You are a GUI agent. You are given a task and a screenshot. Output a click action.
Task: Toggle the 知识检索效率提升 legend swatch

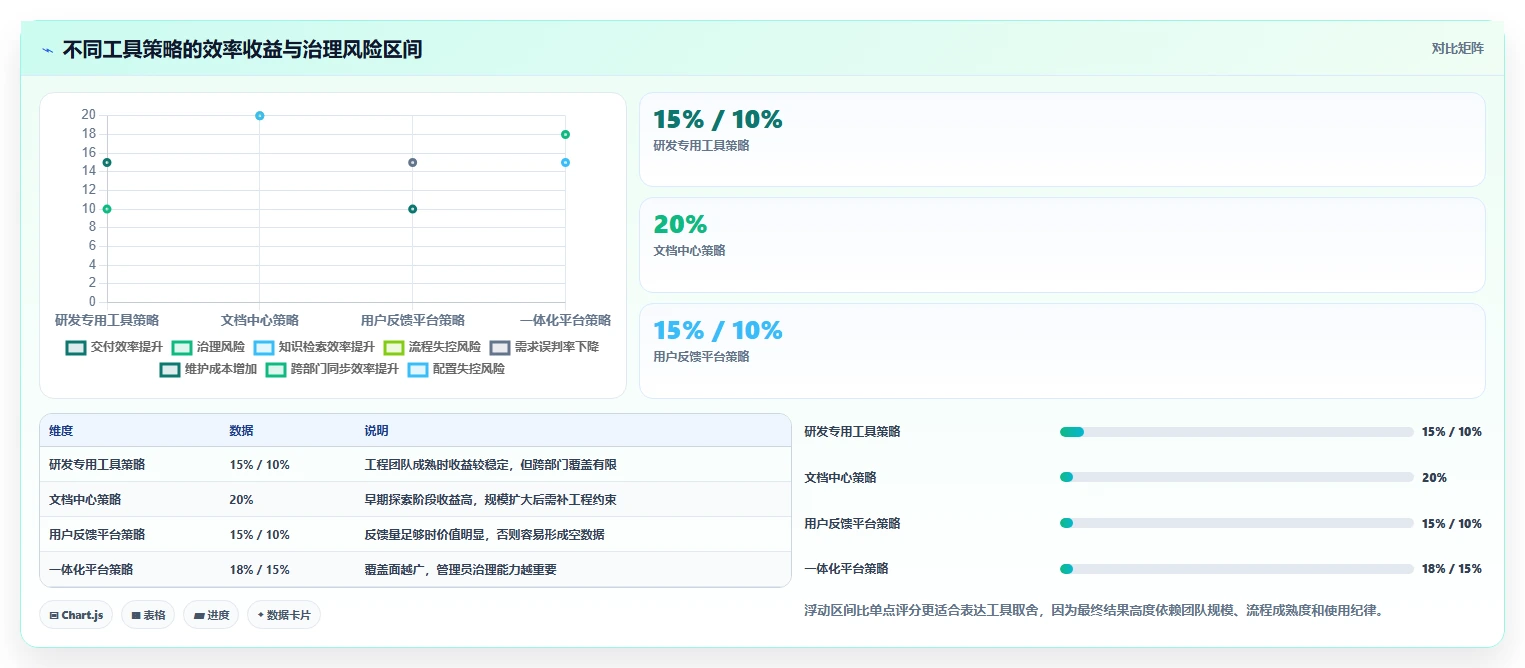pyautogui.click(x=263, y=347)
